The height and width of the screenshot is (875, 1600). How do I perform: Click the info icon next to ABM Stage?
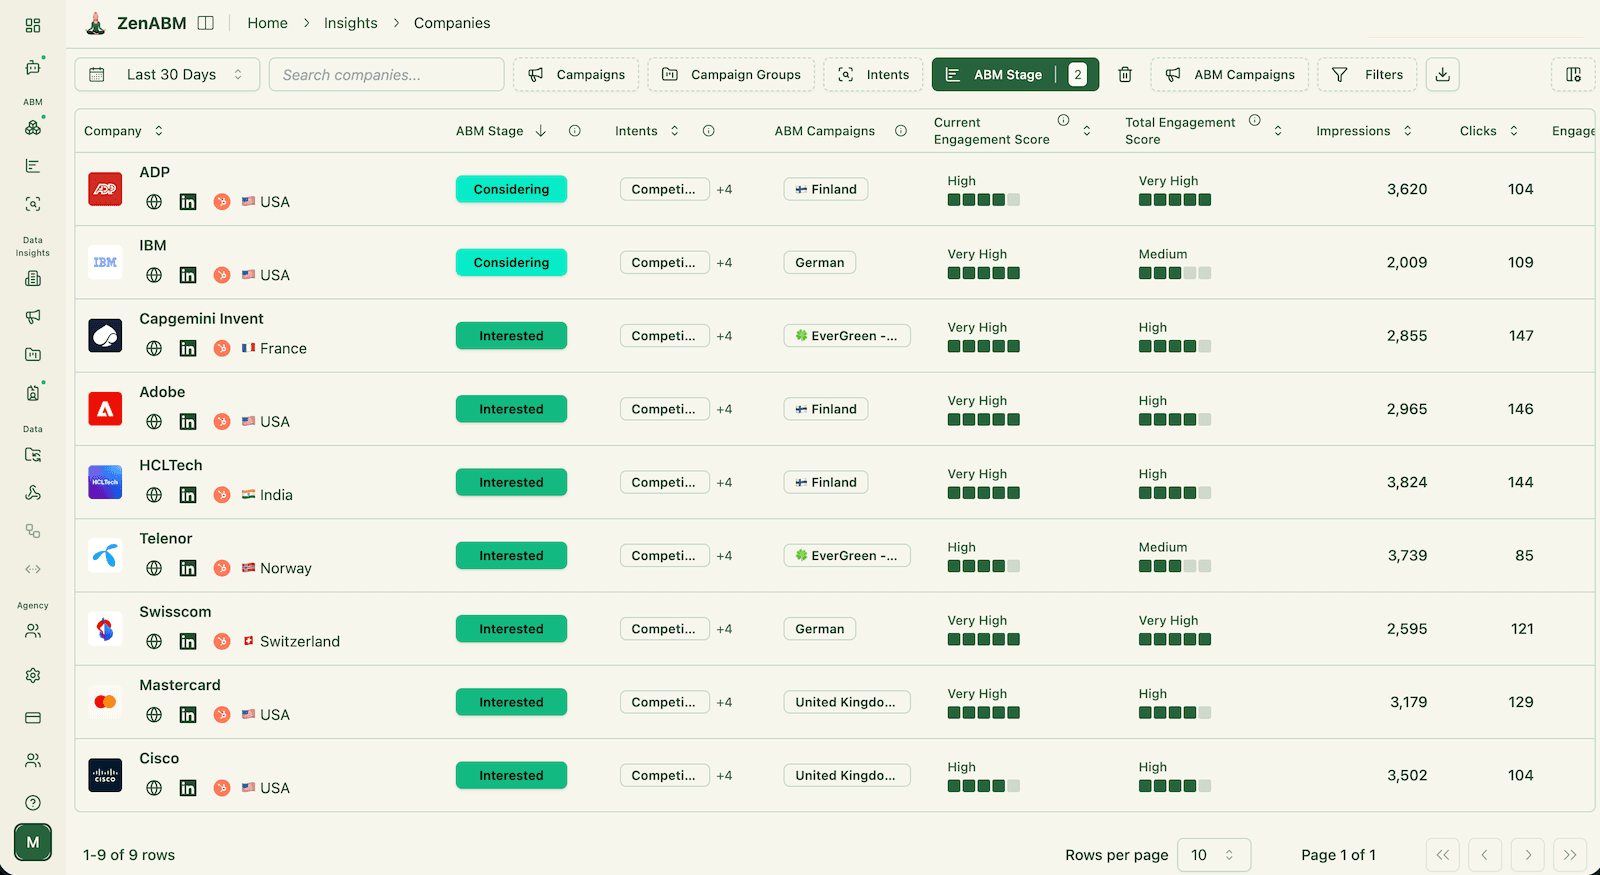575,131
